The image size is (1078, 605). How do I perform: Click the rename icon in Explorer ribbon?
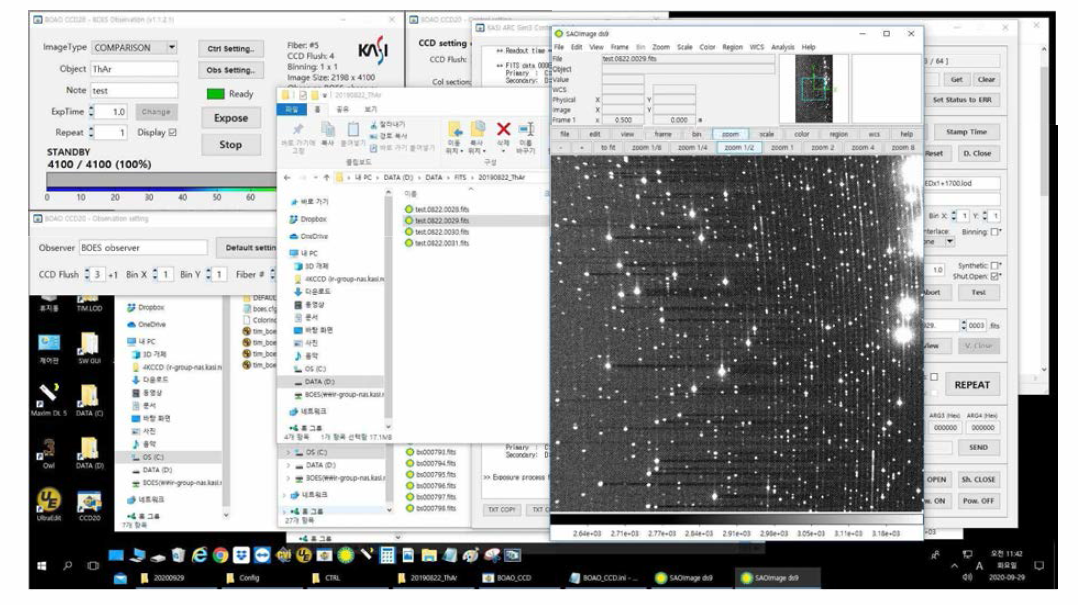[x=527, y=129]
